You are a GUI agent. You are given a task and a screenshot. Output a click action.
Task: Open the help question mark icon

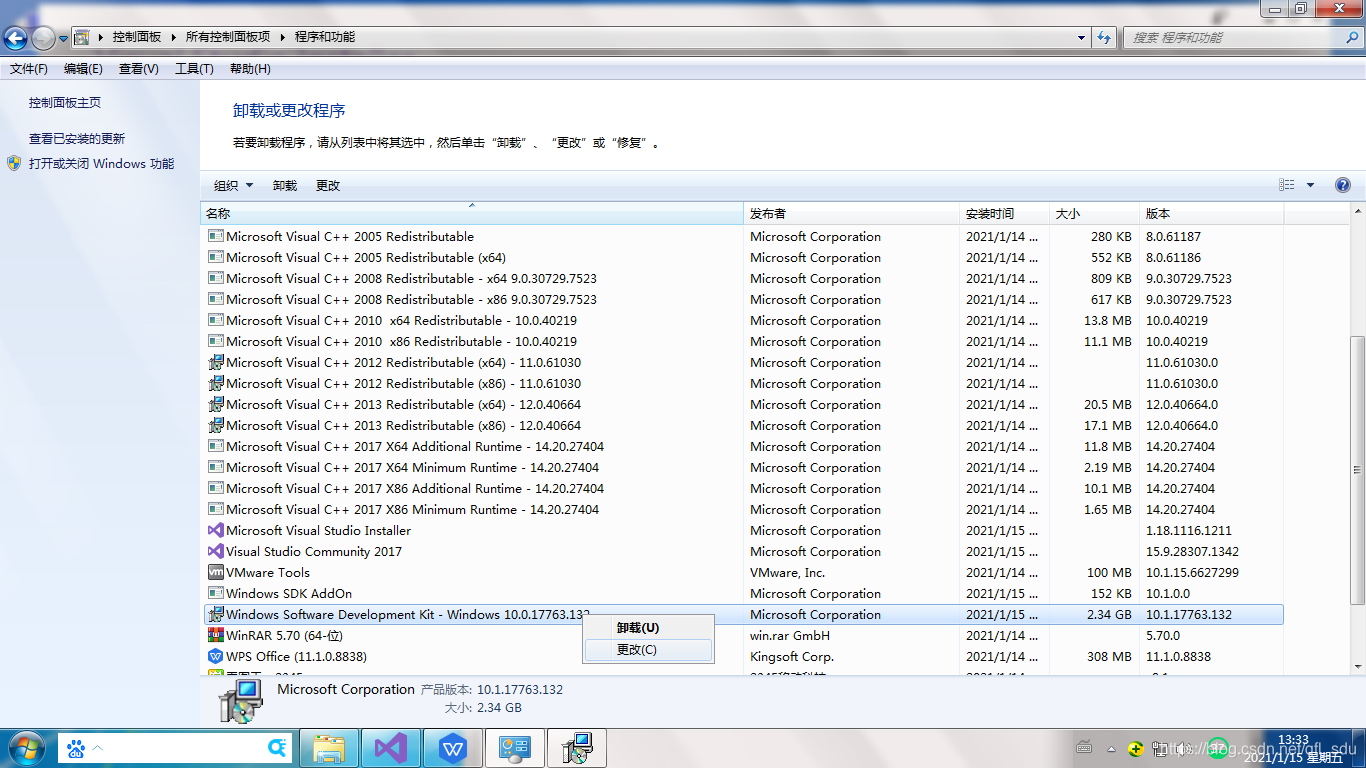point(1342,185)
